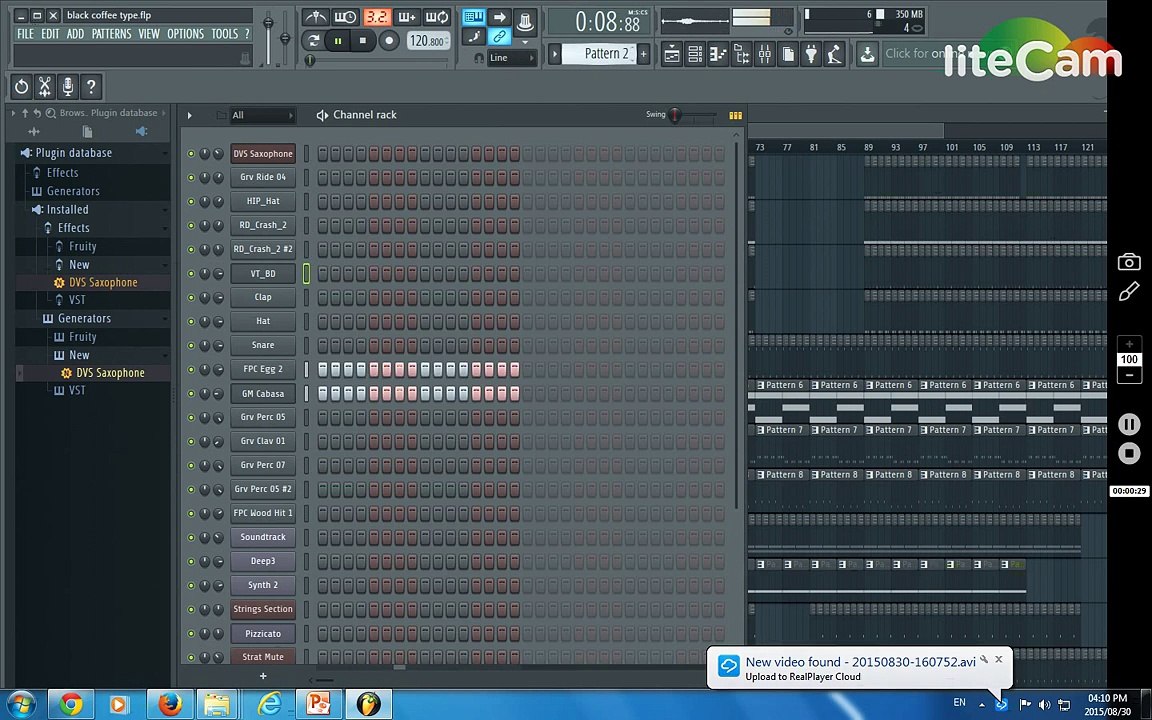Open the Line snap dropdown

click(511, 58)
